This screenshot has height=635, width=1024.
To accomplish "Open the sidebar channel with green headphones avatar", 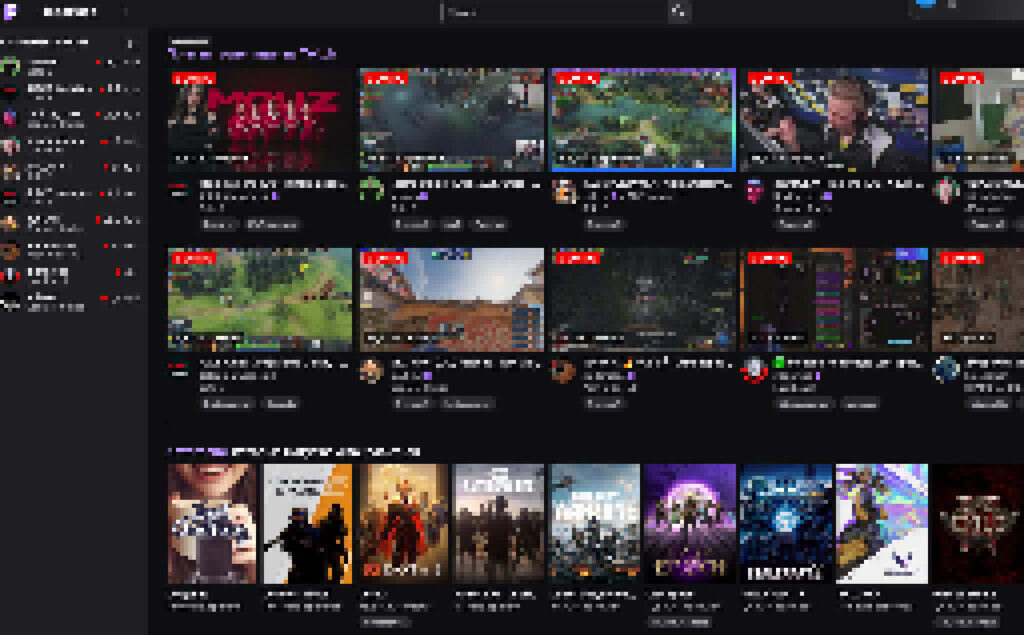I will [x=10, y=65].
